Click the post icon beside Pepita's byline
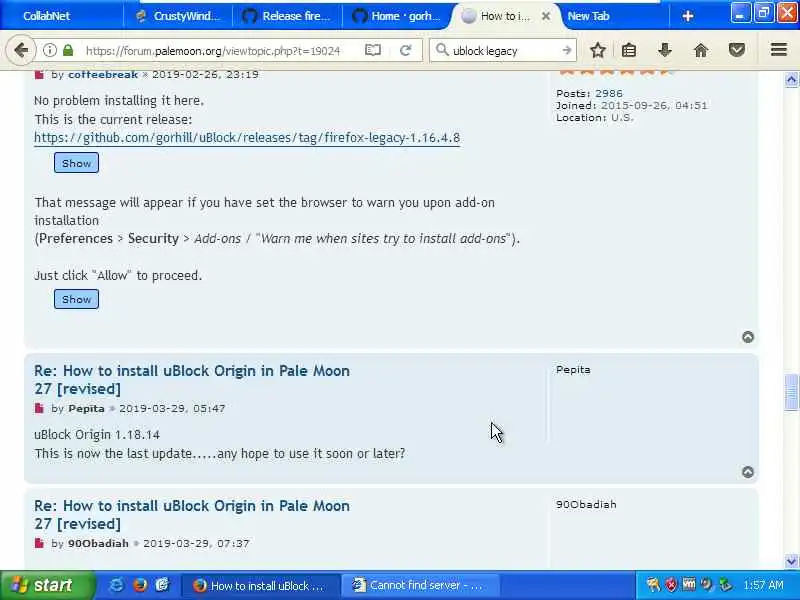 tap(39, 409)
